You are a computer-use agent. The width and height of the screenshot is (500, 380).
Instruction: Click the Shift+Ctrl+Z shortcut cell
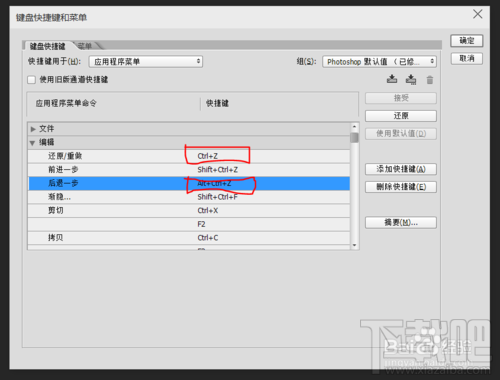218,170
